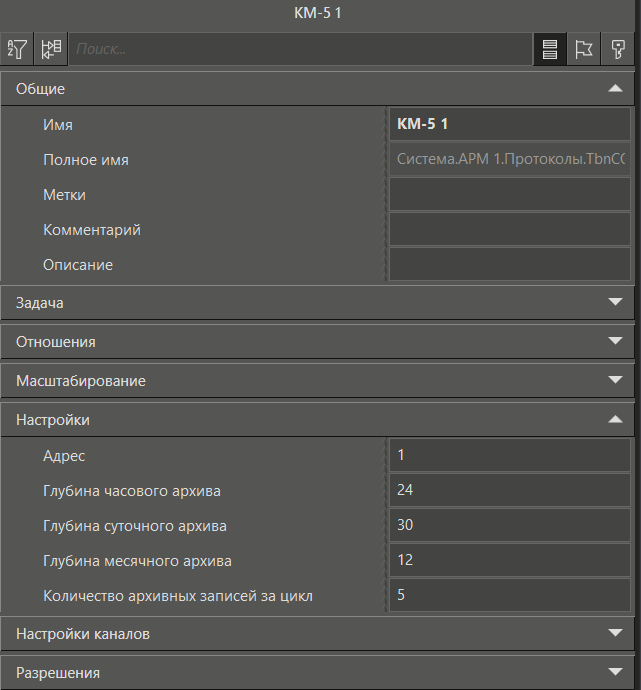641x690 pixels.
Task: Click the Описание input field
Action: (510, 265)
